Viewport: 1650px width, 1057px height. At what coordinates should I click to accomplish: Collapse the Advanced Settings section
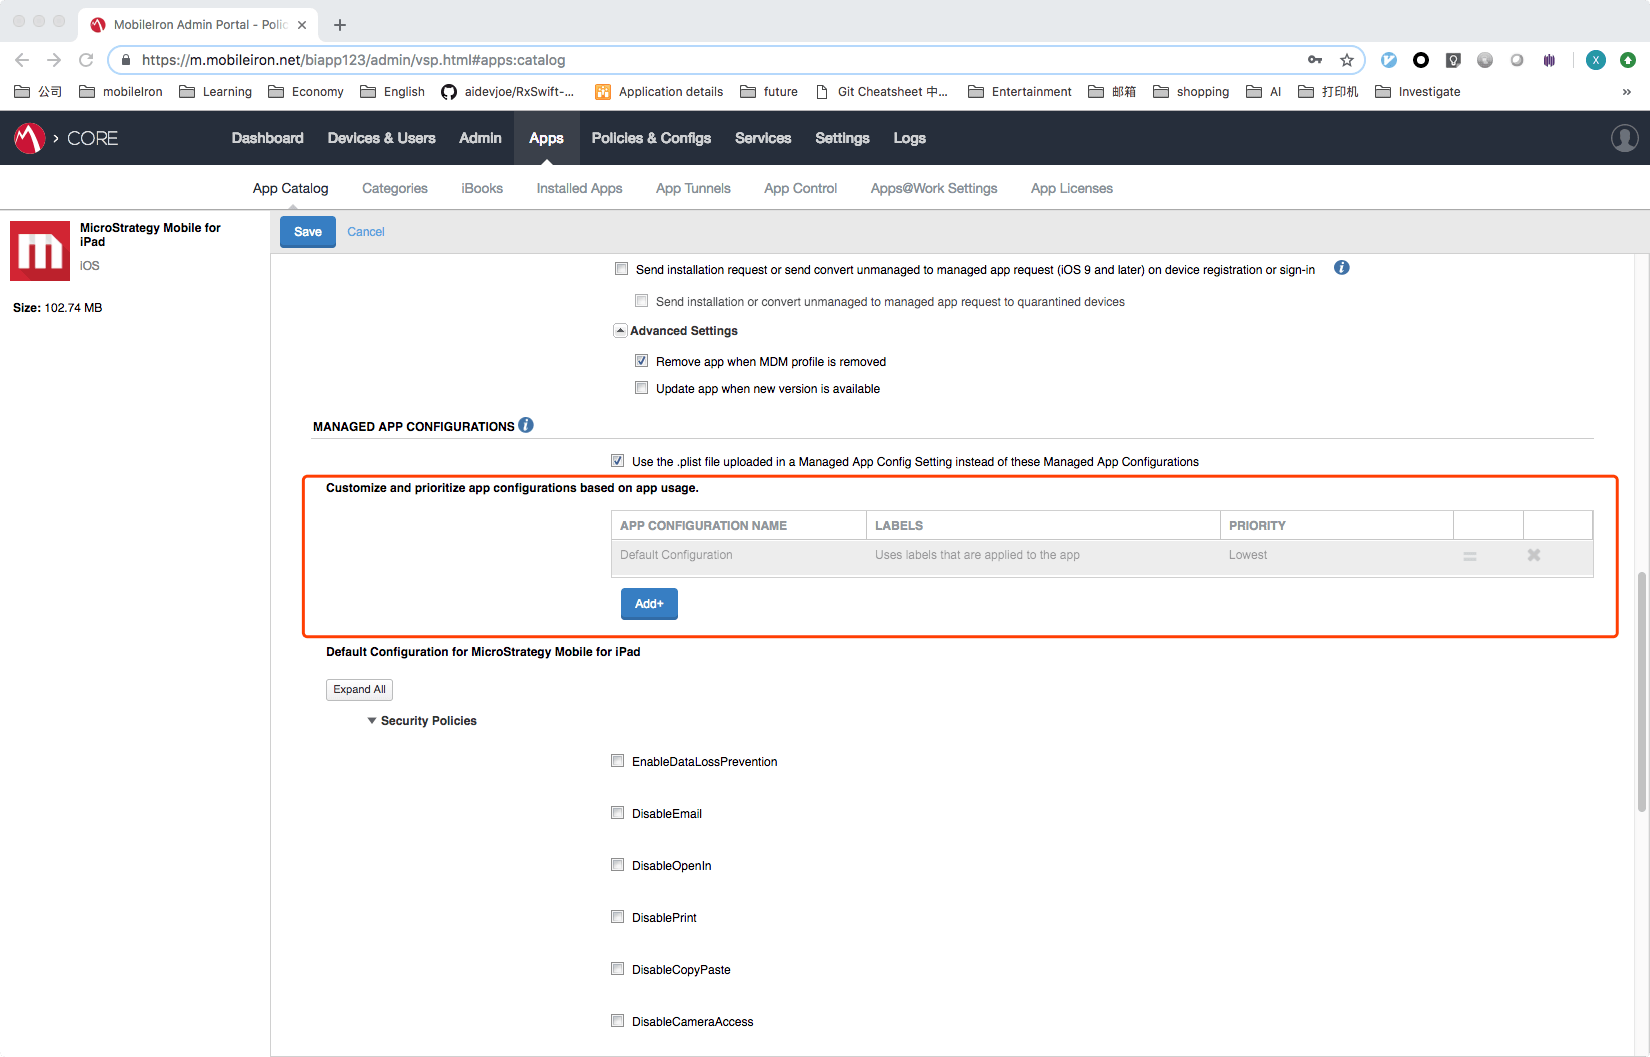(621, 331)
